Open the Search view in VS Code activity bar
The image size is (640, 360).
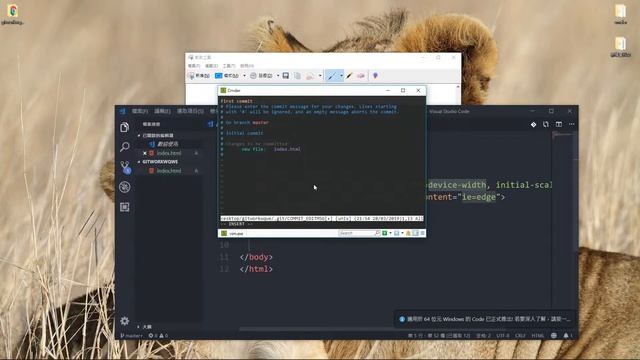pos(125,147)
